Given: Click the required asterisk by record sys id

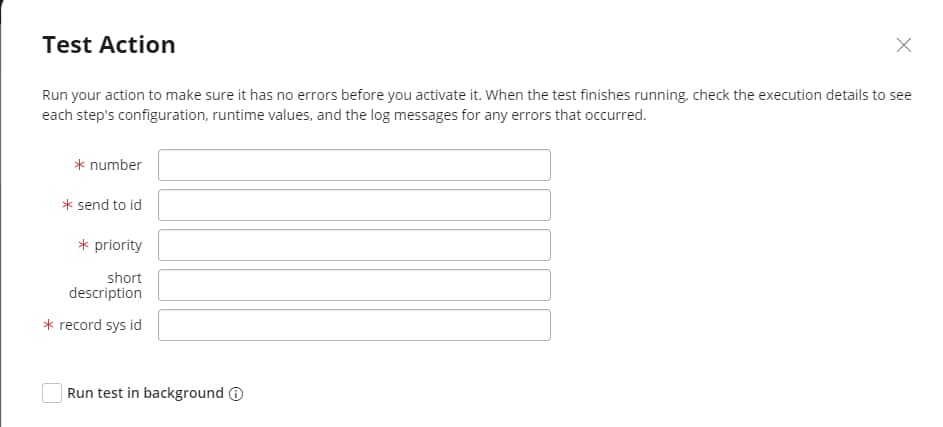Looking at the screenshot, I should pyautogui.click(x=49, y=325).
